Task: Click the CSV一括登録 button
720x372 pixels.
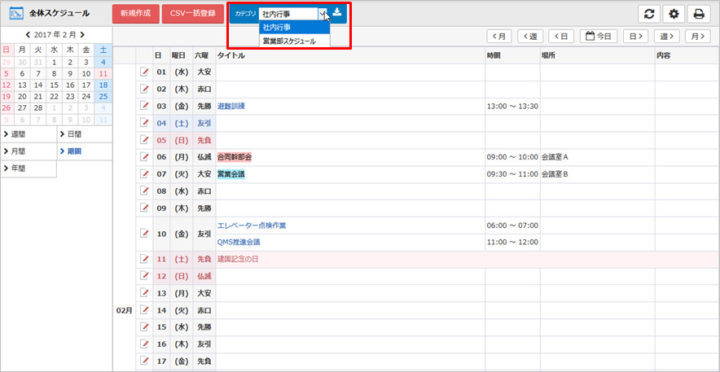Action: click(x=193, y=14)
